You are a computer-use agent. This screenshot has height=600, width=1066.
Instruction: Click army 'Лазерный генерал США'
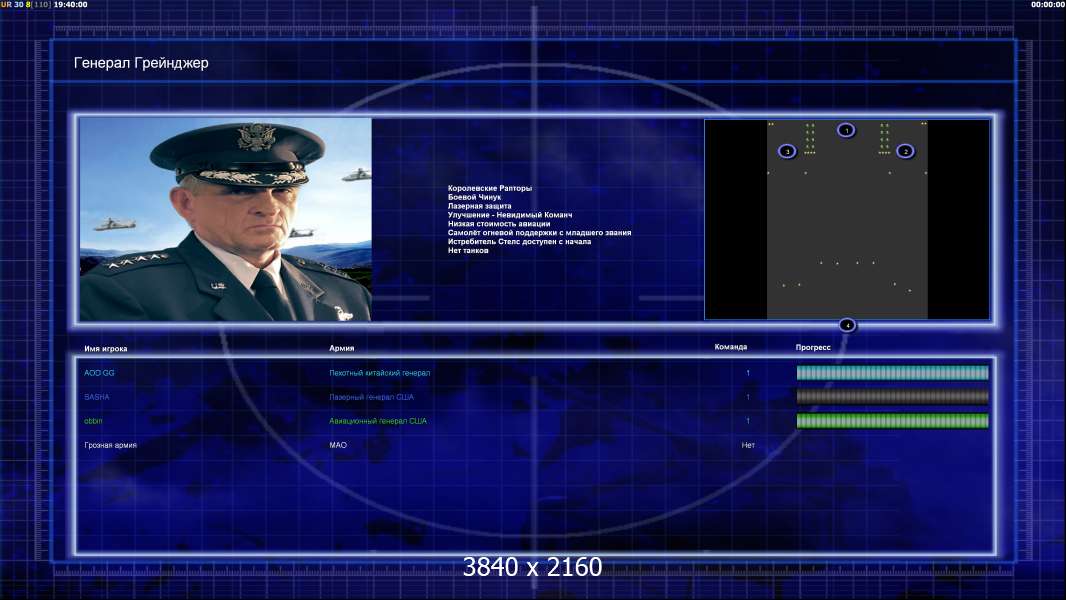(371, 397)
